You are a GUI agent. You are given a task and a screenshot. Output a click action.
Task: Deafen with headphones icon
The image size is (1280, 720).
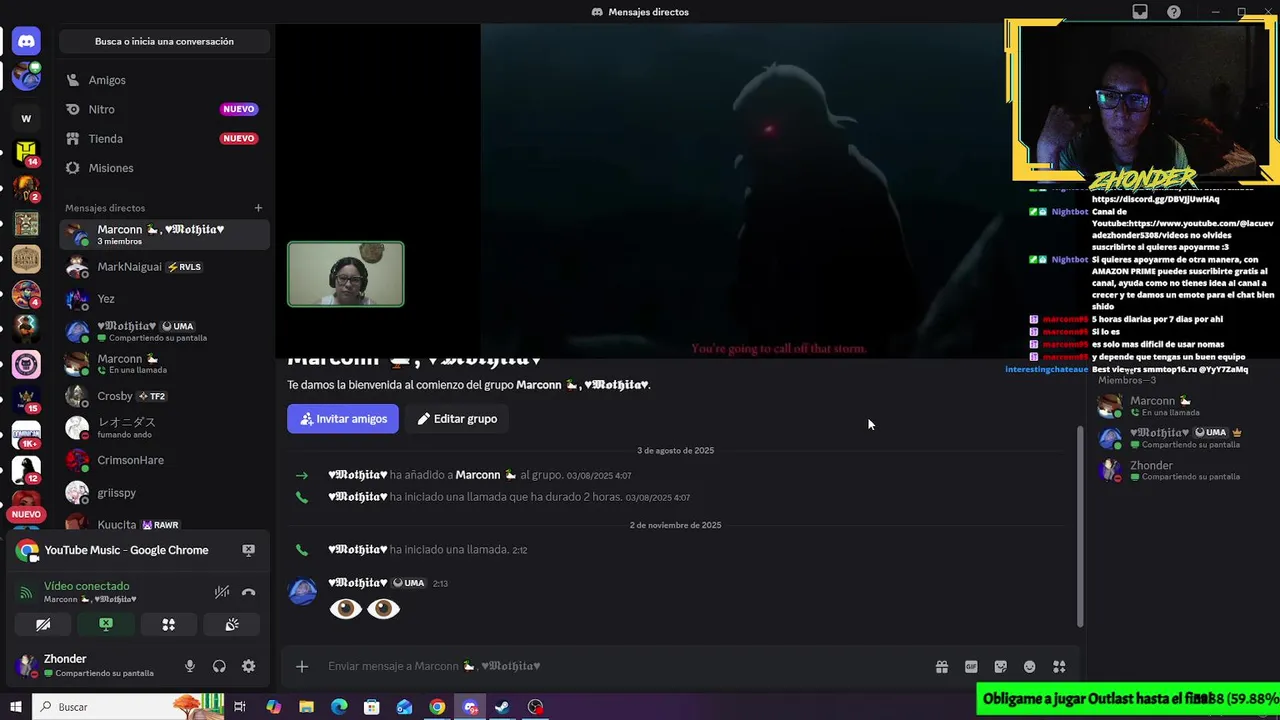click(x=219, y=666)
